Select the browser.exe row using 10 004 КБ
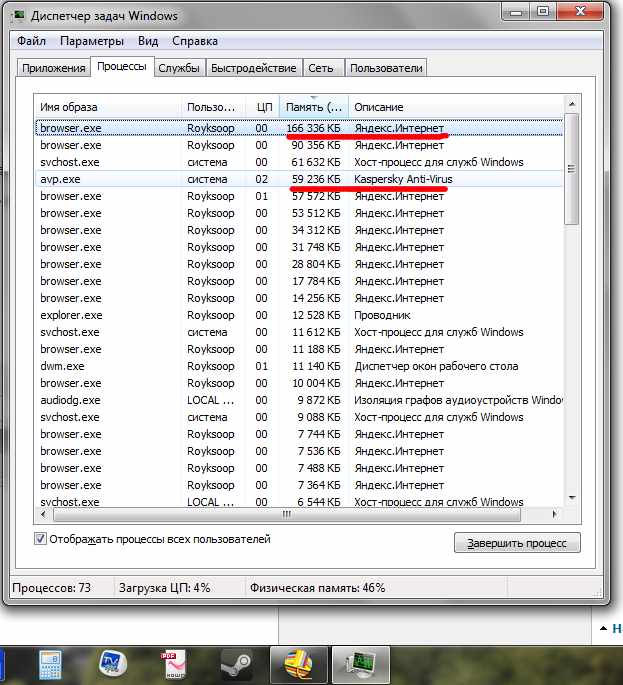 [x=299, y=384]
